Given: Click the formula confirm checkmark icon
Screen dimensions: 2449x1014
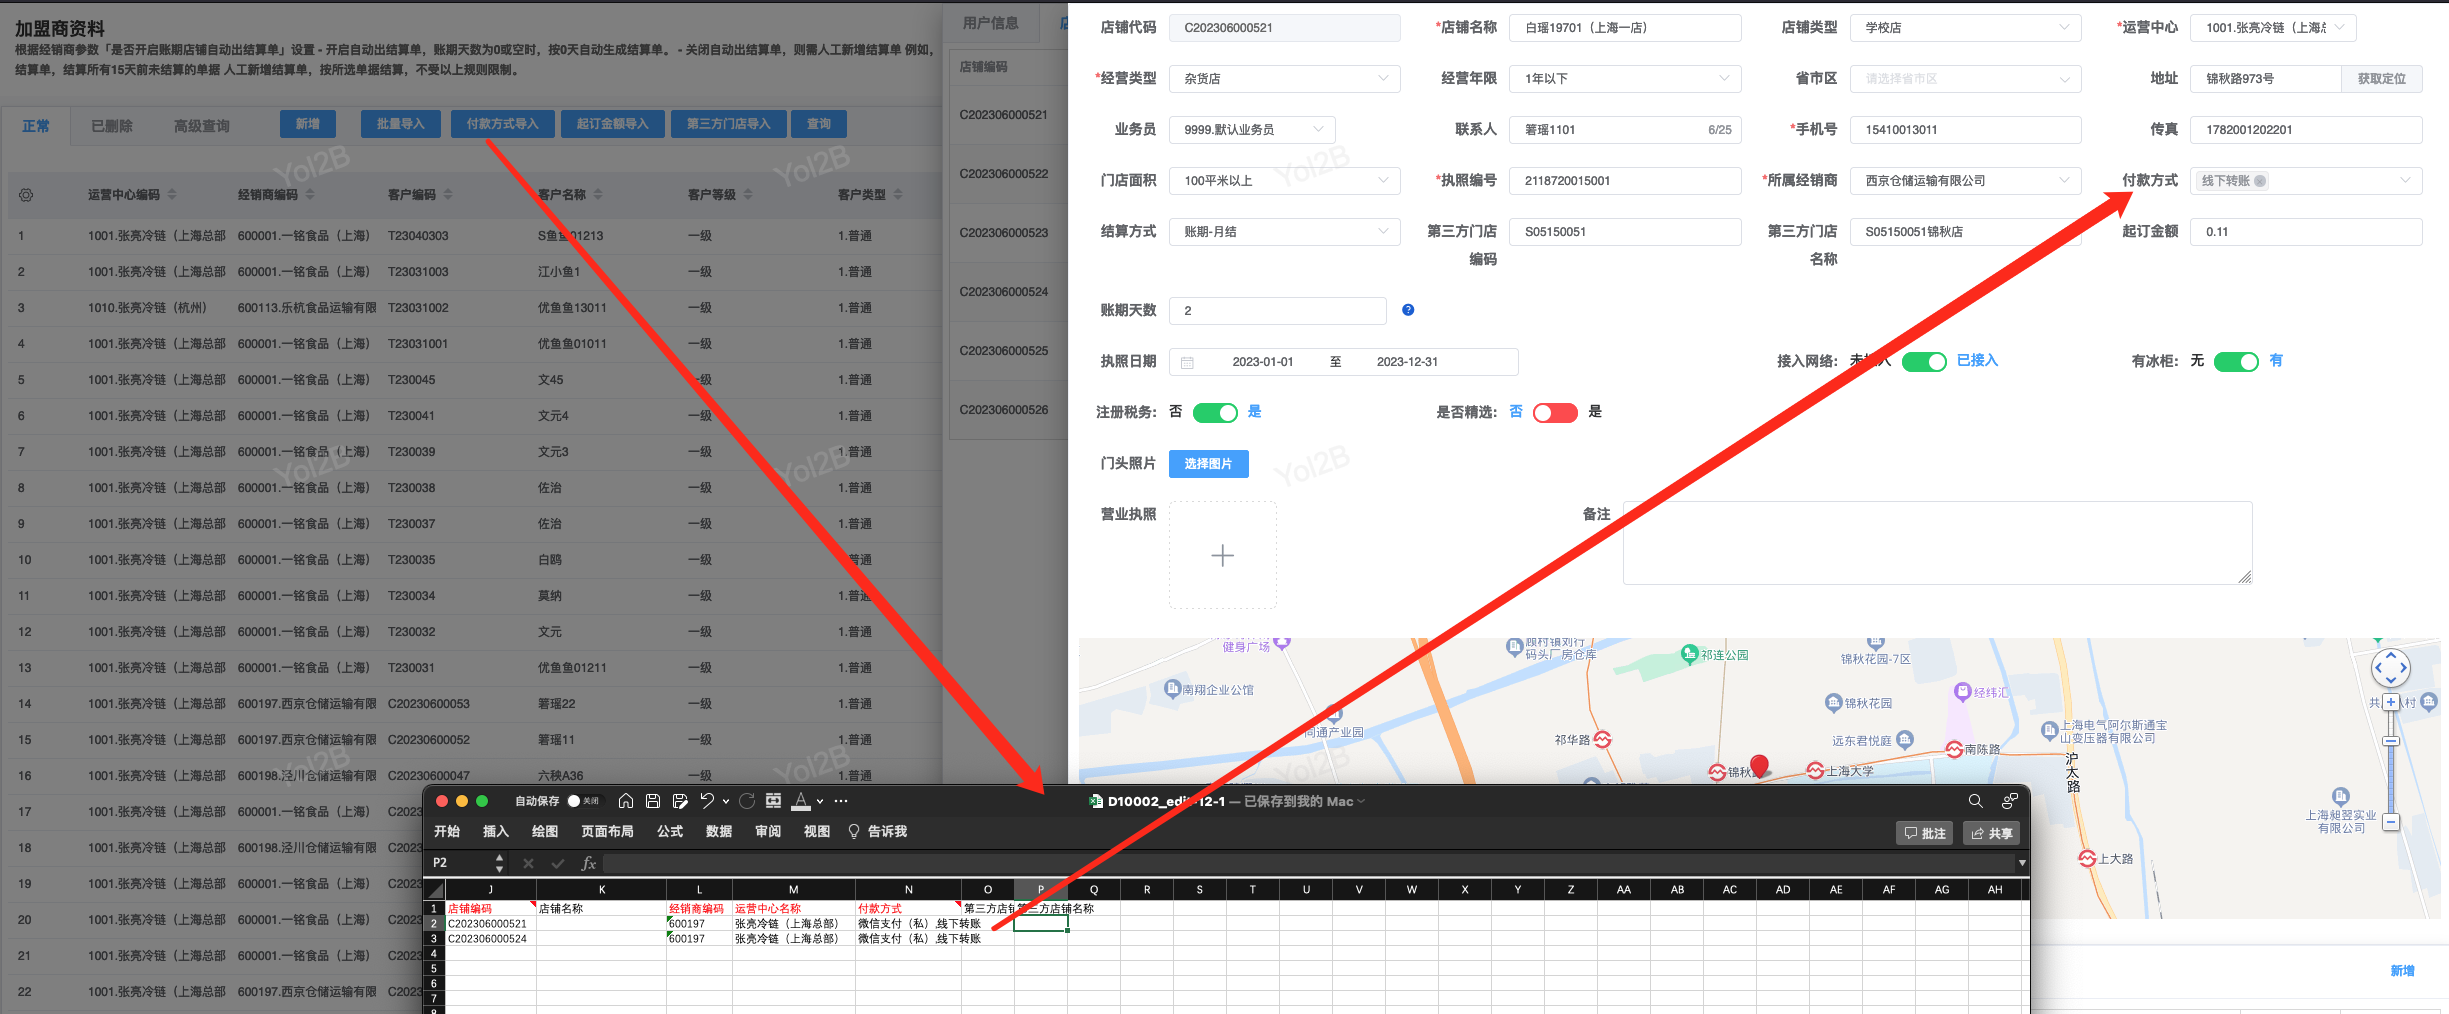Looking at the screenshot, I should tap(558, 863).
